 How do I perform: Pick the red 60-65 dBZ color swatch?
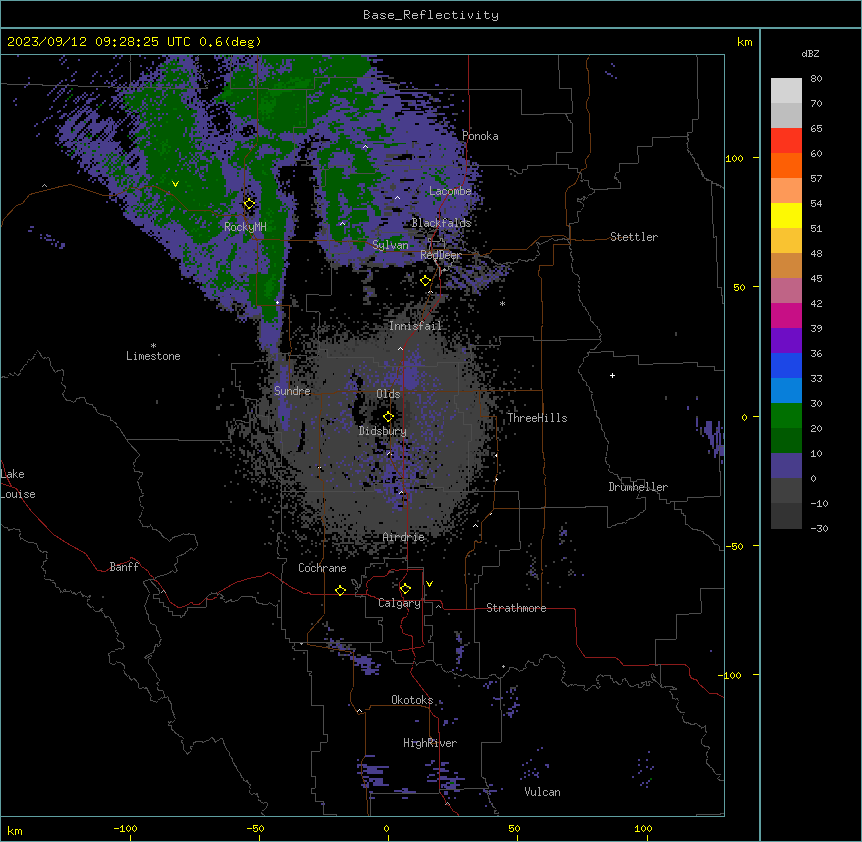pos(786,140)
